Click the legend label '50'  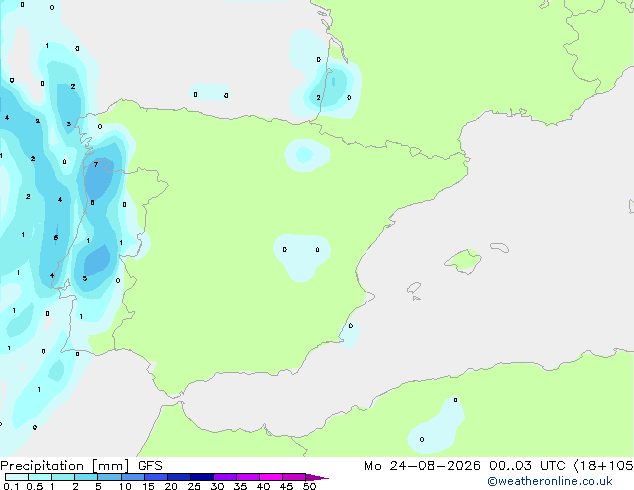point(309,486)
